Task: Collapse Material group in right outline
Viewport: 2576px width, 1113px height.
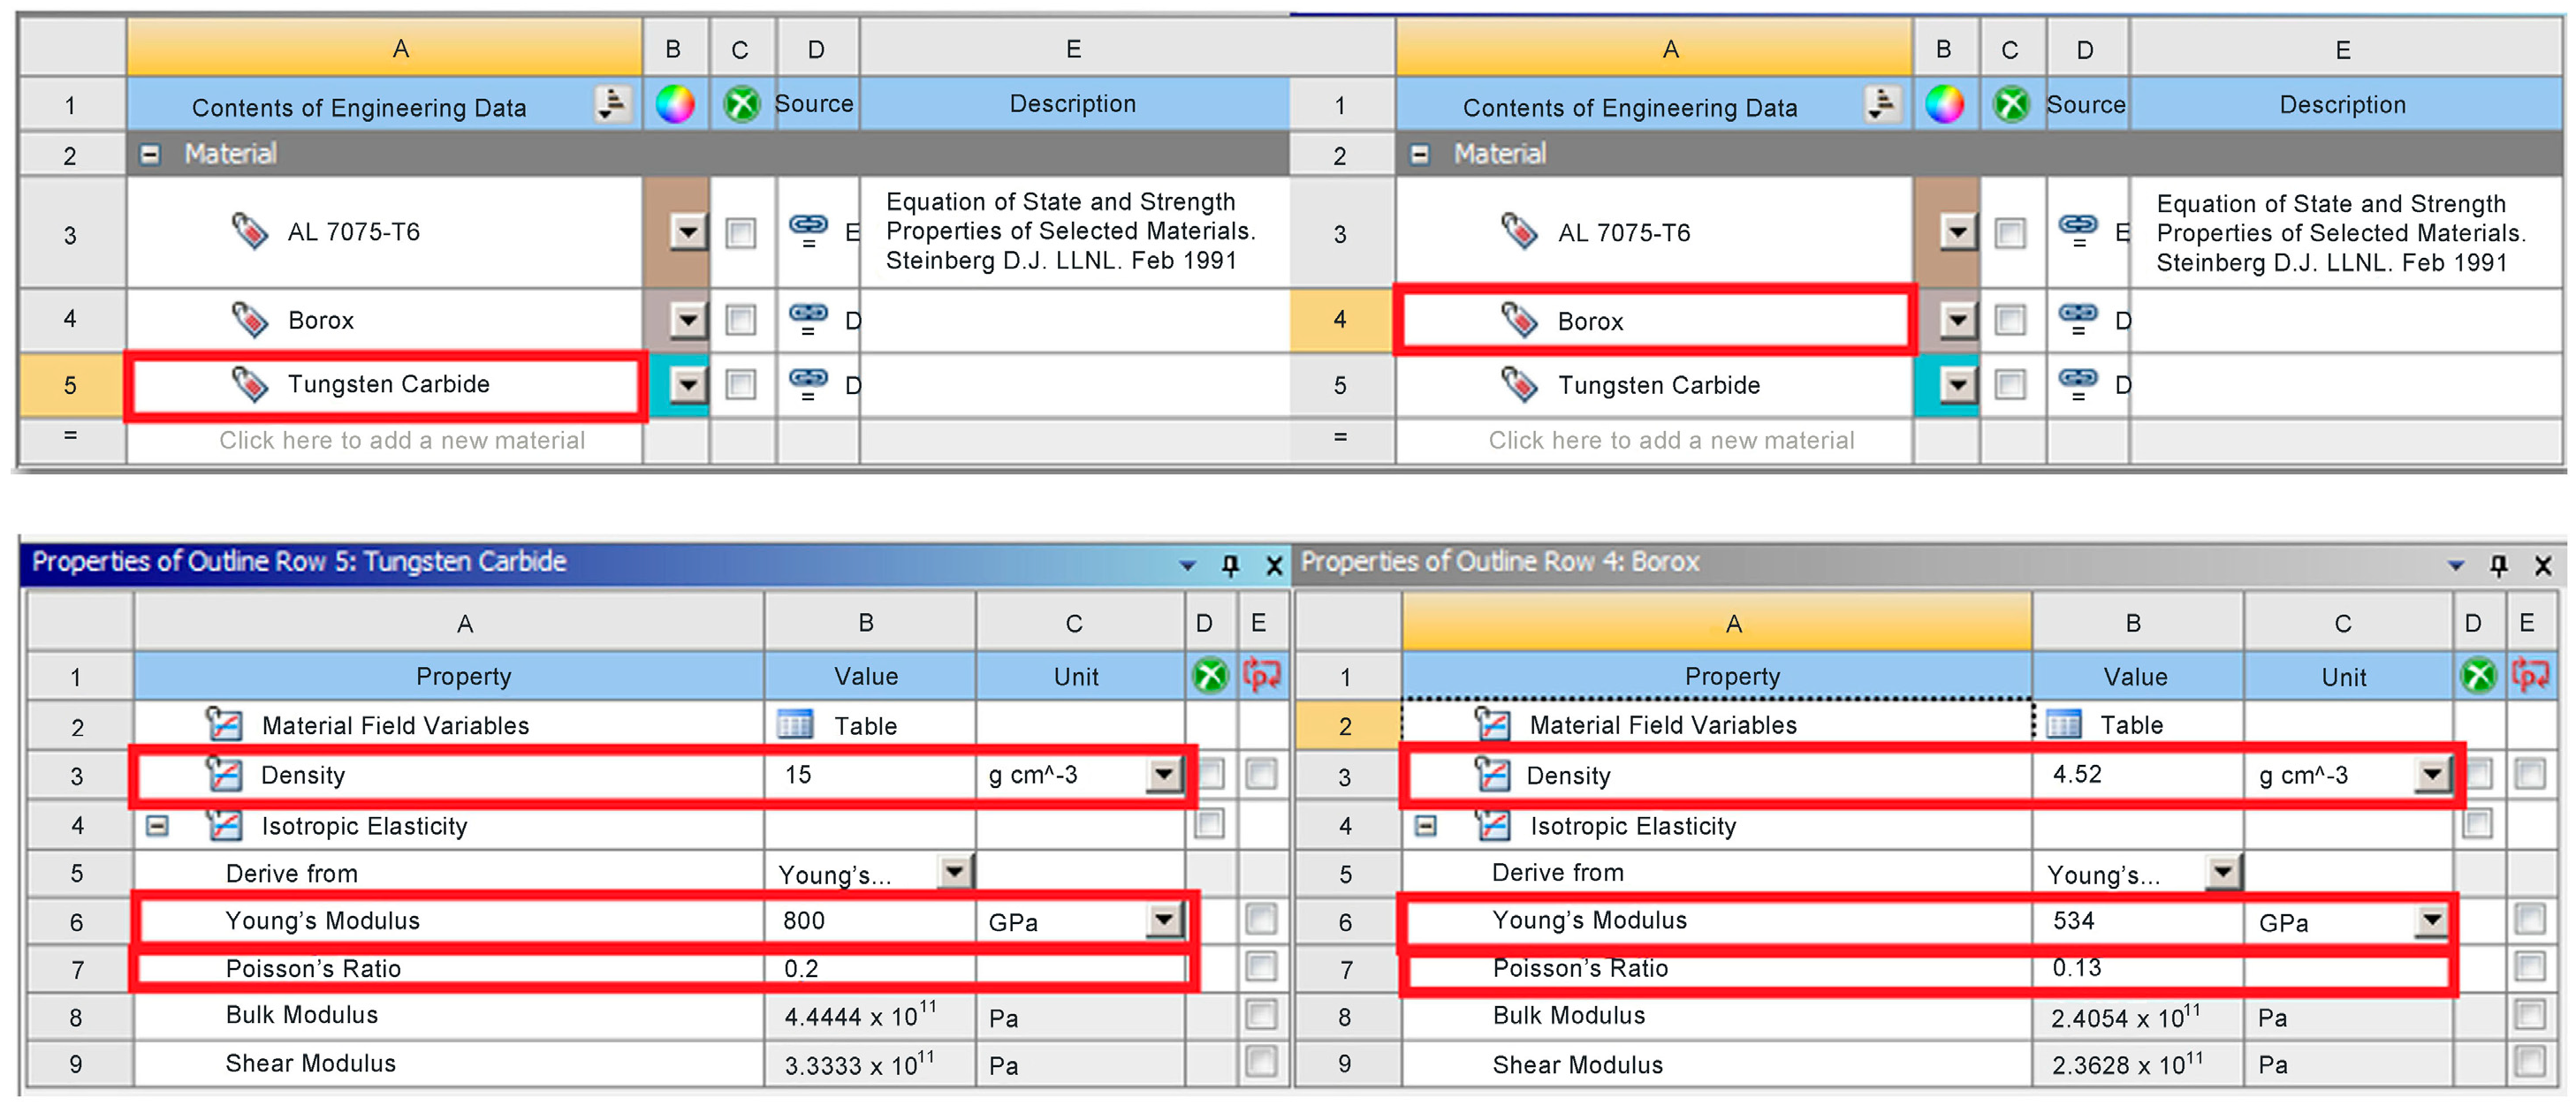Action: click(x=1419, y=154)
